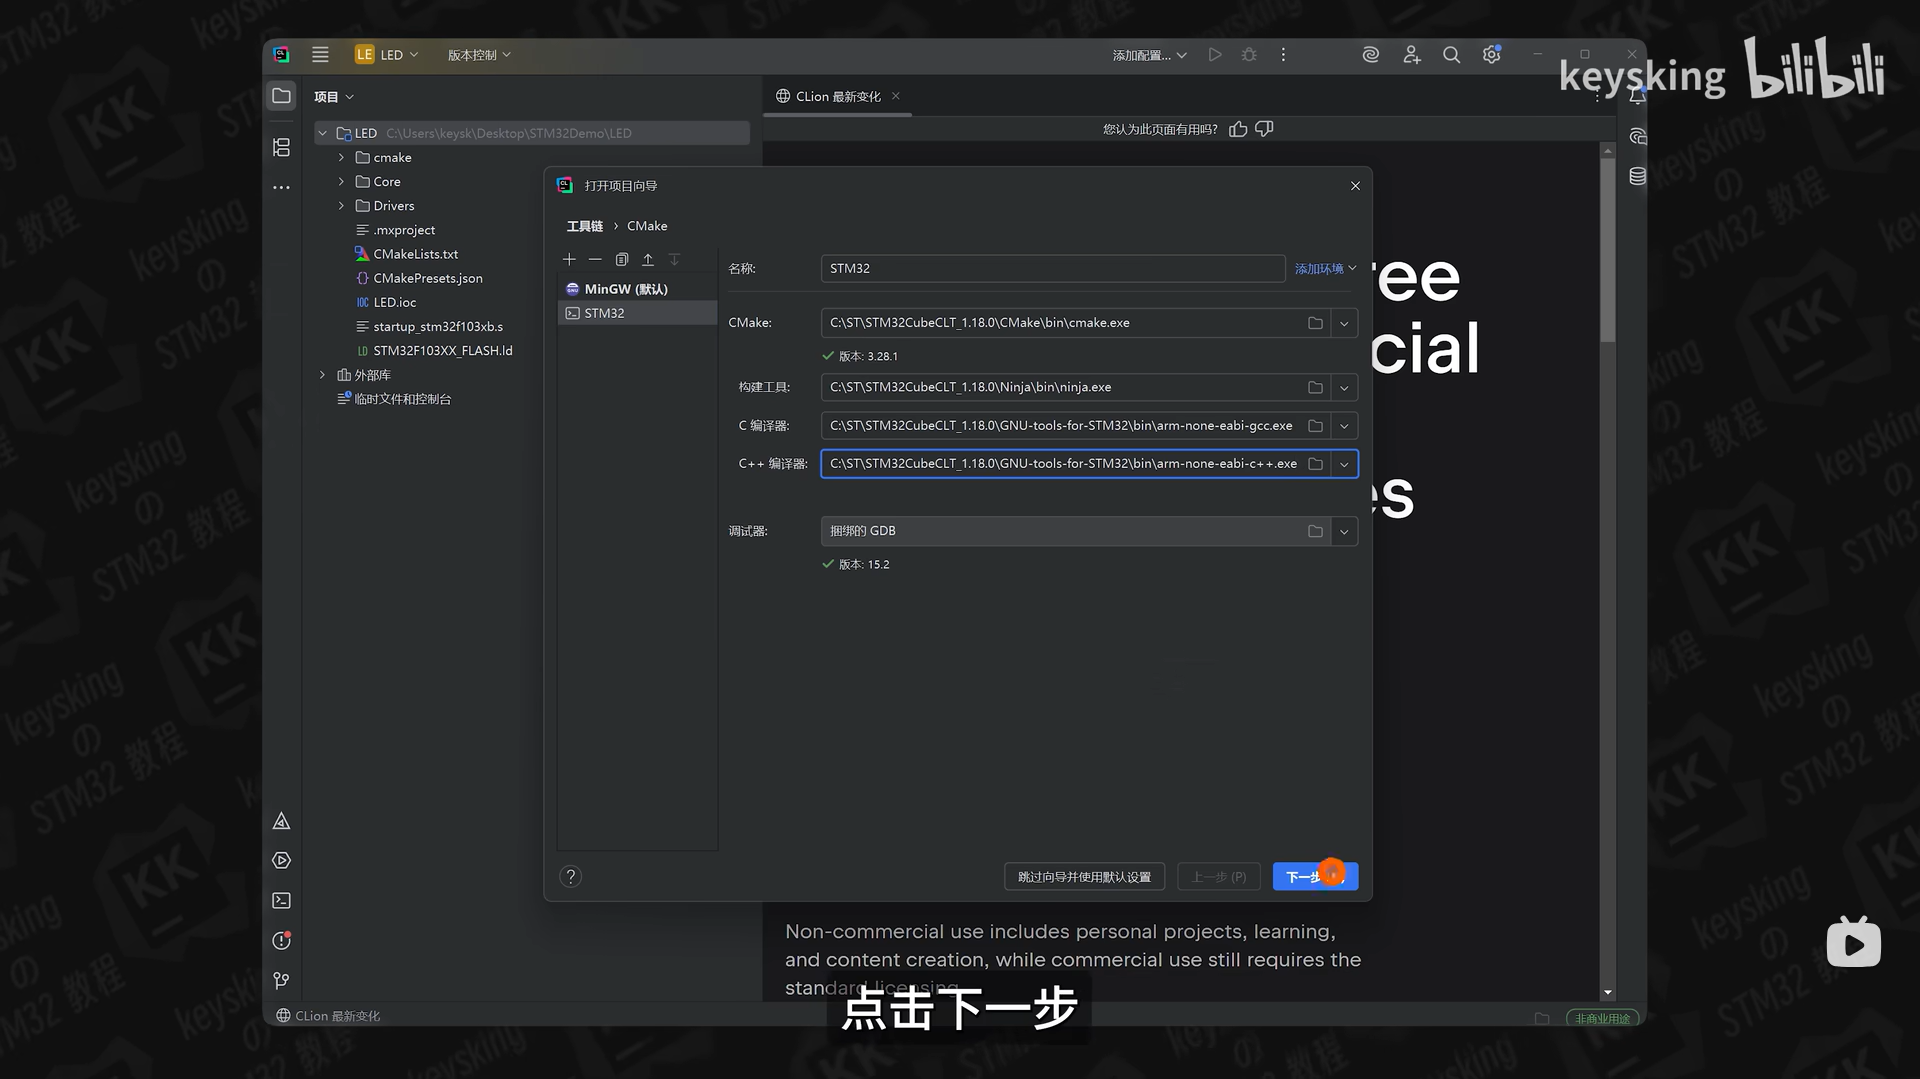Click the CMake breadcrumb step

(x=647, y=226)
